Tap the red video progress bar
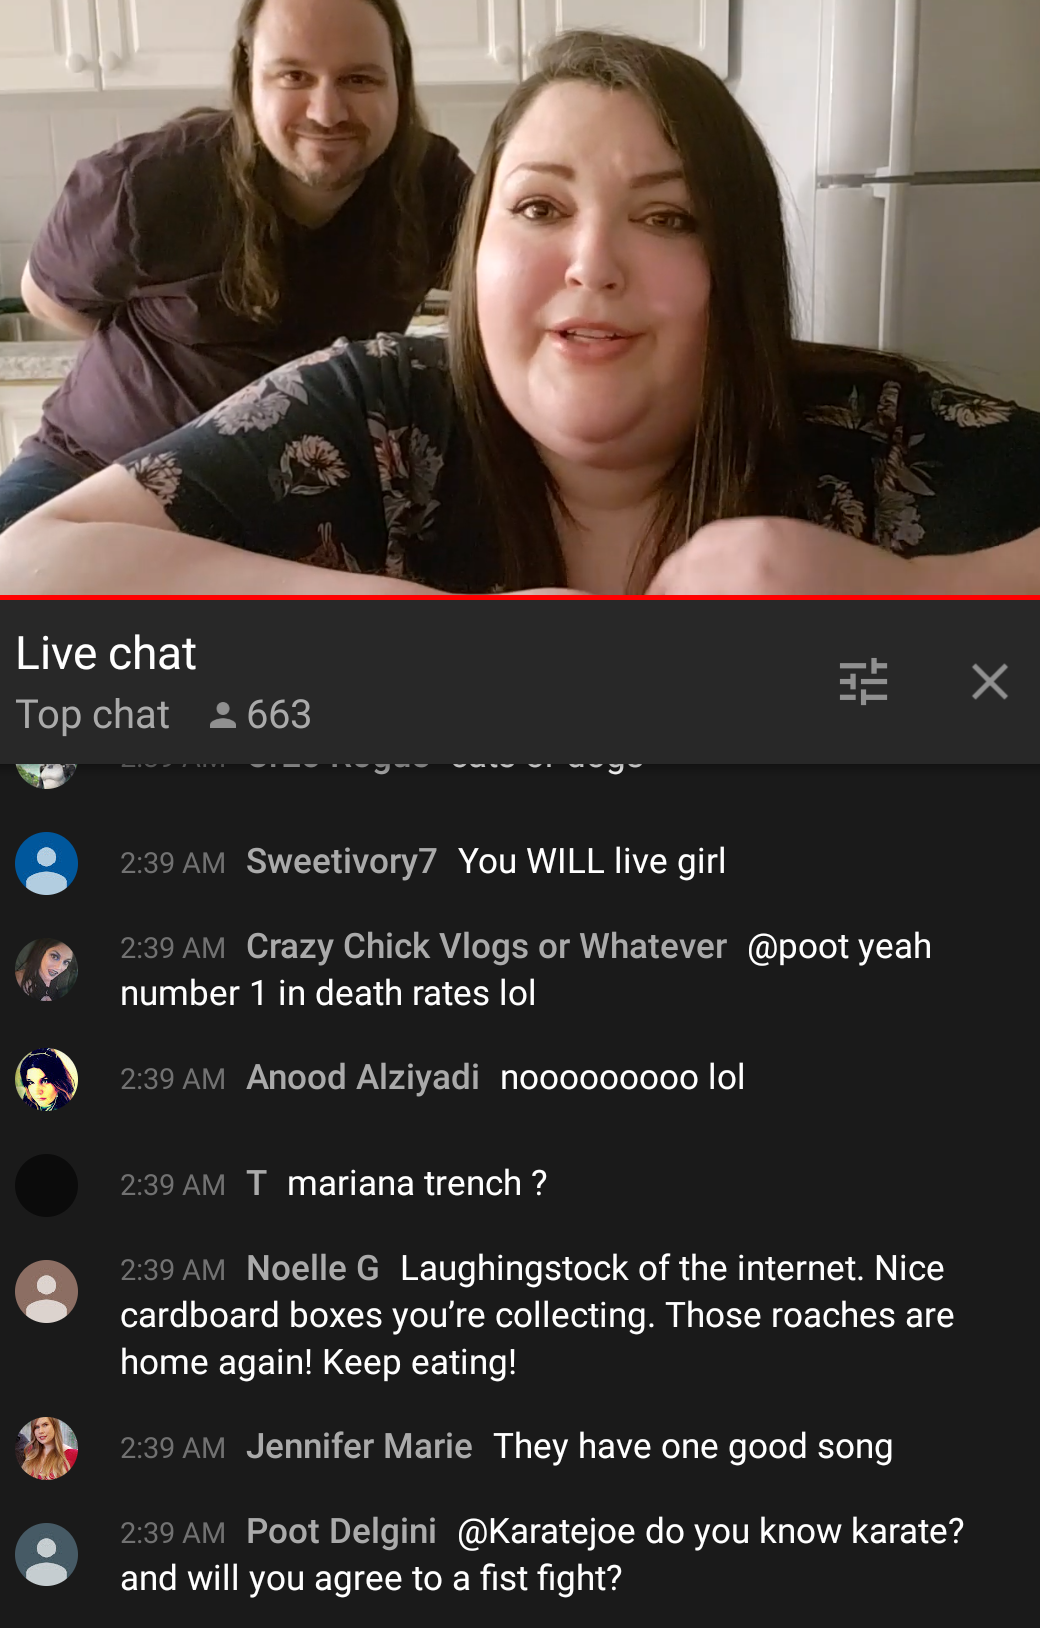This screenshot has height=1628, width=1040. 520,597
